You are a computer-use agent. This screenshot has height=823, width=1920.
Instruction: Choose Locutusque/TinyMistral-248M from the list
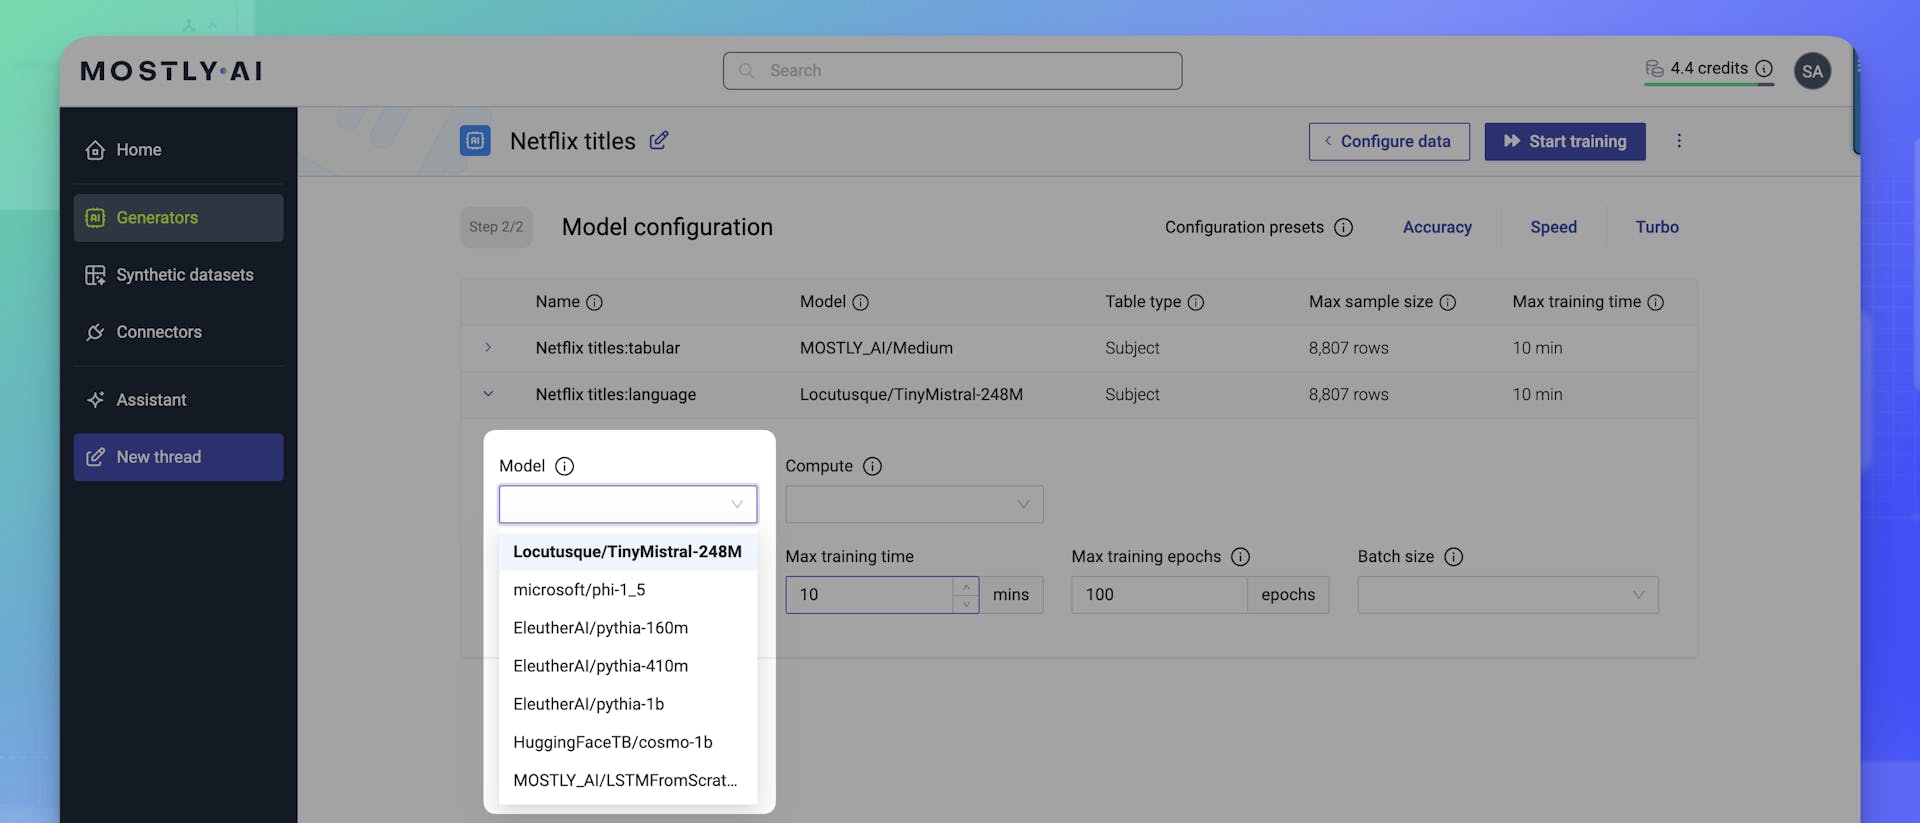pyautogui.click(x=628, y=552)
